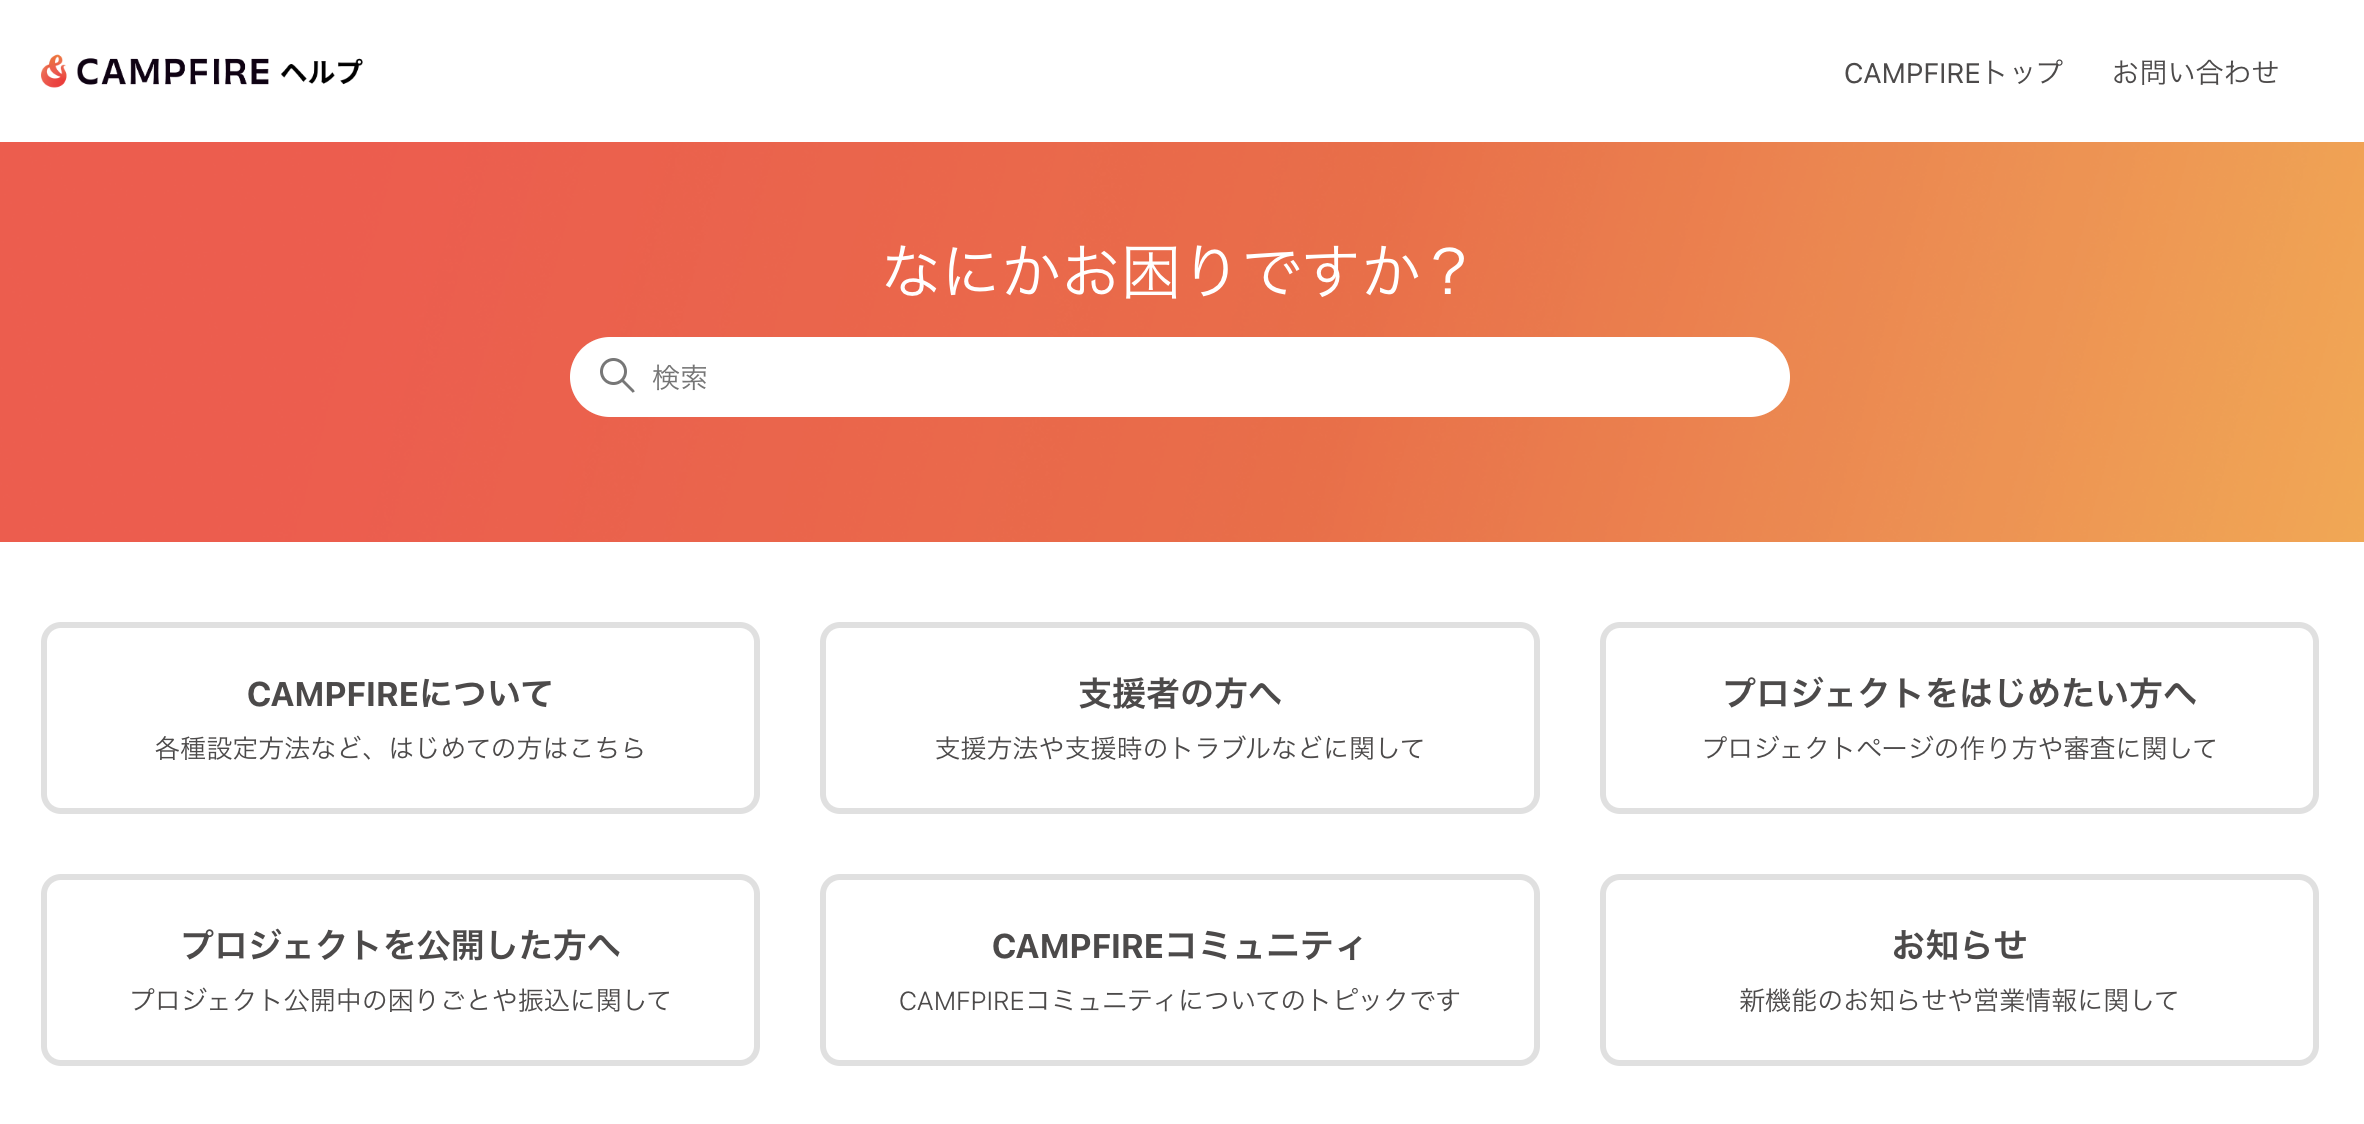Open the CAMPFIREについて category title

point(400,693)
